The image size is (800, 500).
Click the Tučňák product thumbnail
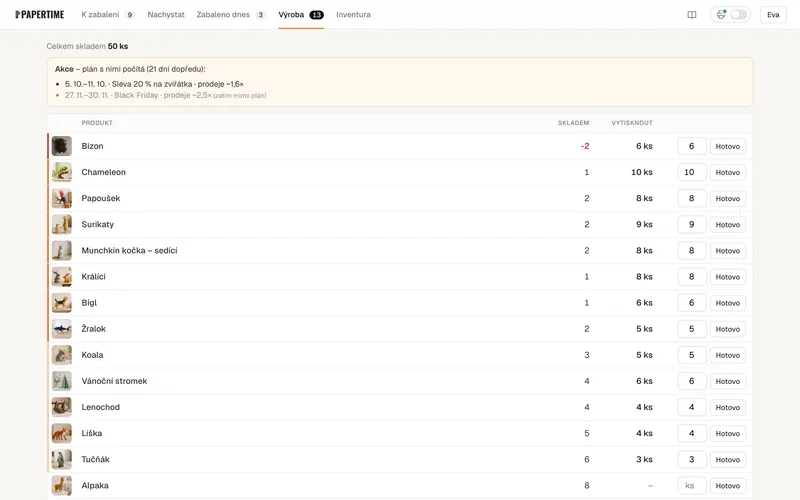pyautogui.click(x=62, y=459)
